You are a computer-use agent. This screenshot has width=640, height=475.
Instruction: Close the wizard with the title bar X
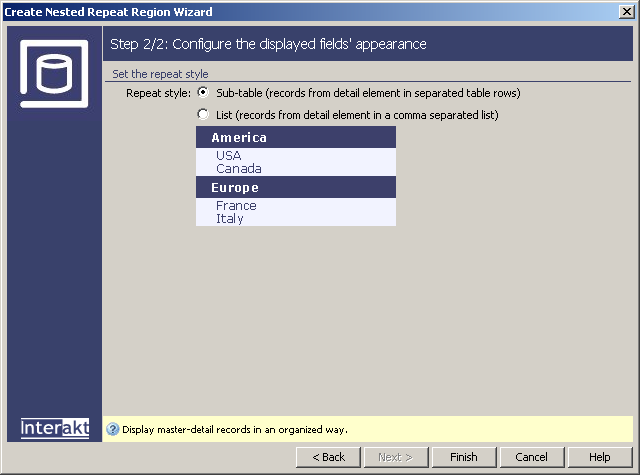(x=626, y=11)
